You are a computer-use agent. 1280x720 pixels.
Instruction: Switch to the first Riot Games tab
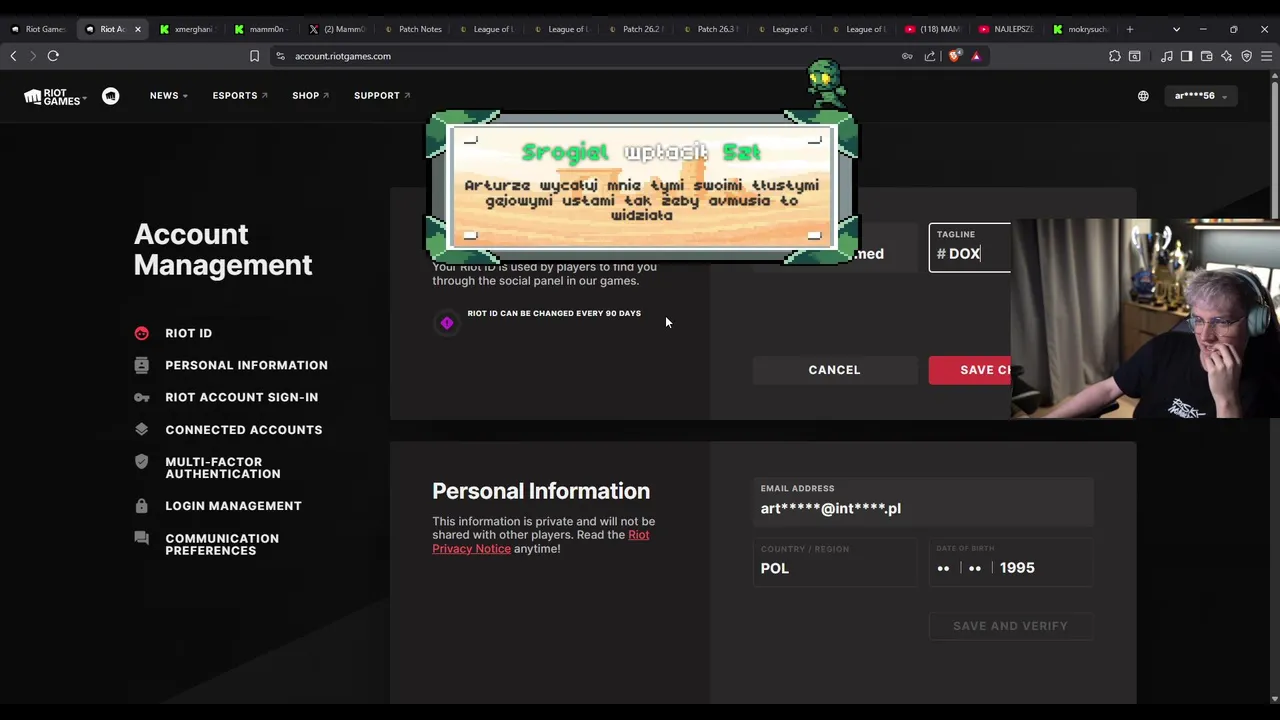click(40, 29)
